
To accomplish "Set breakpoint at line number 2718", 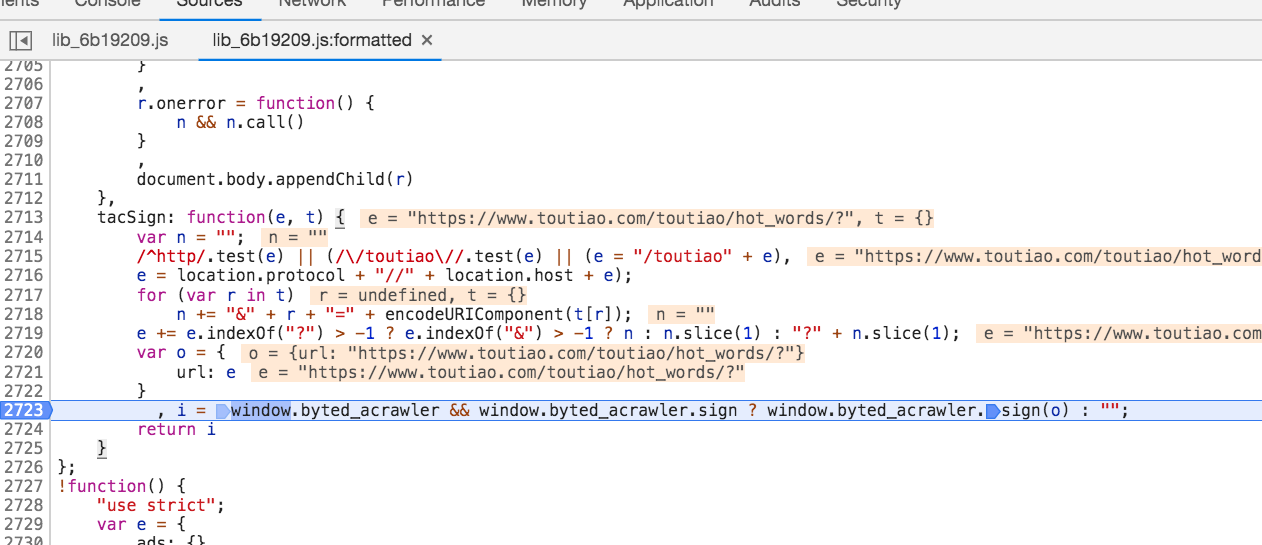I will click(23, 314).
